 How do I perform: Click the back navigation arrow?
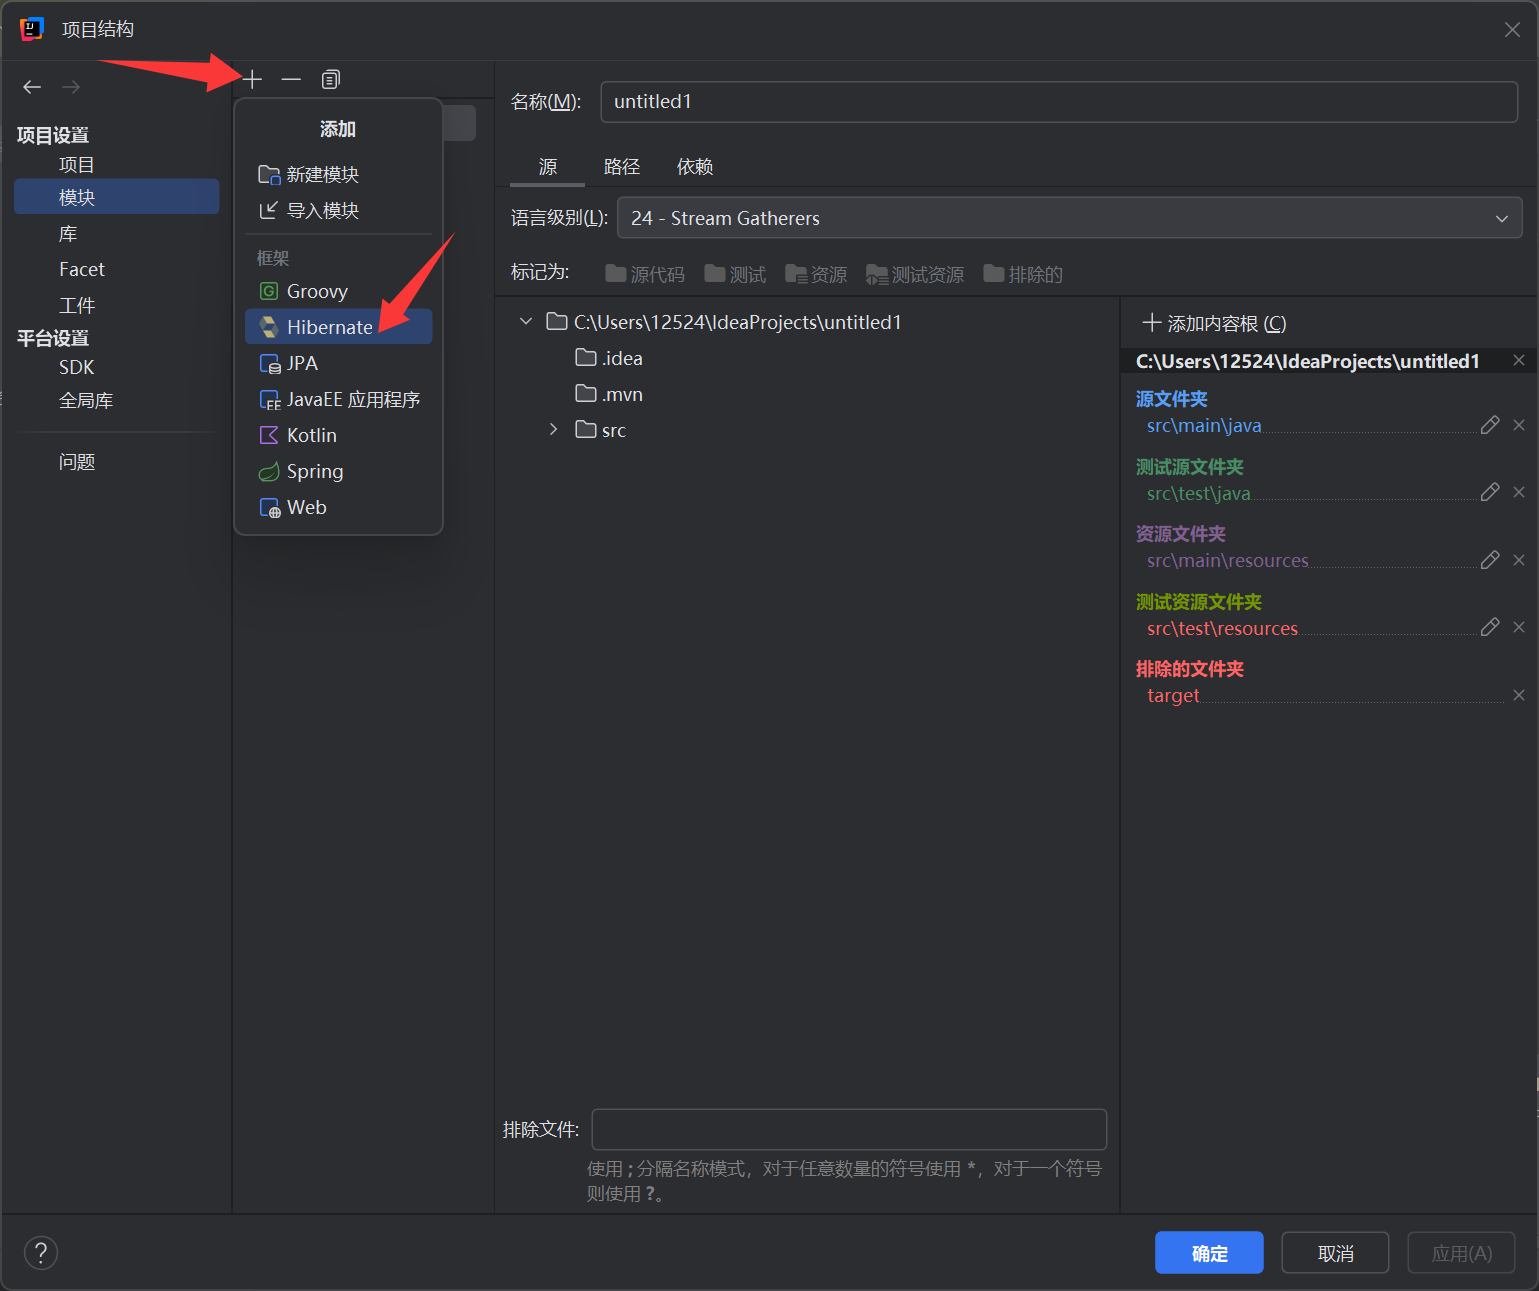click(31, 87)
